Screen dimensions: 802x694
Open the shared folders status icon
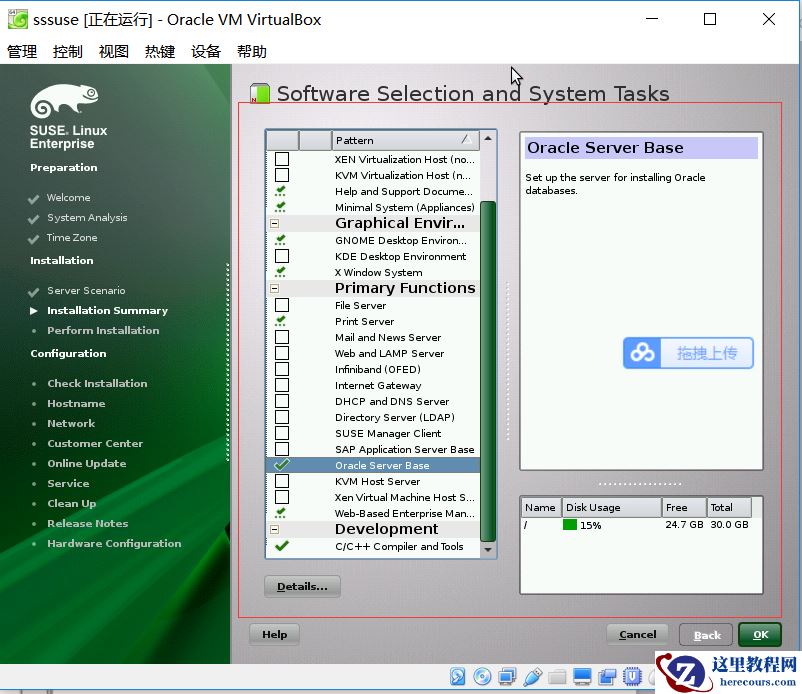[x=558, y=677]
